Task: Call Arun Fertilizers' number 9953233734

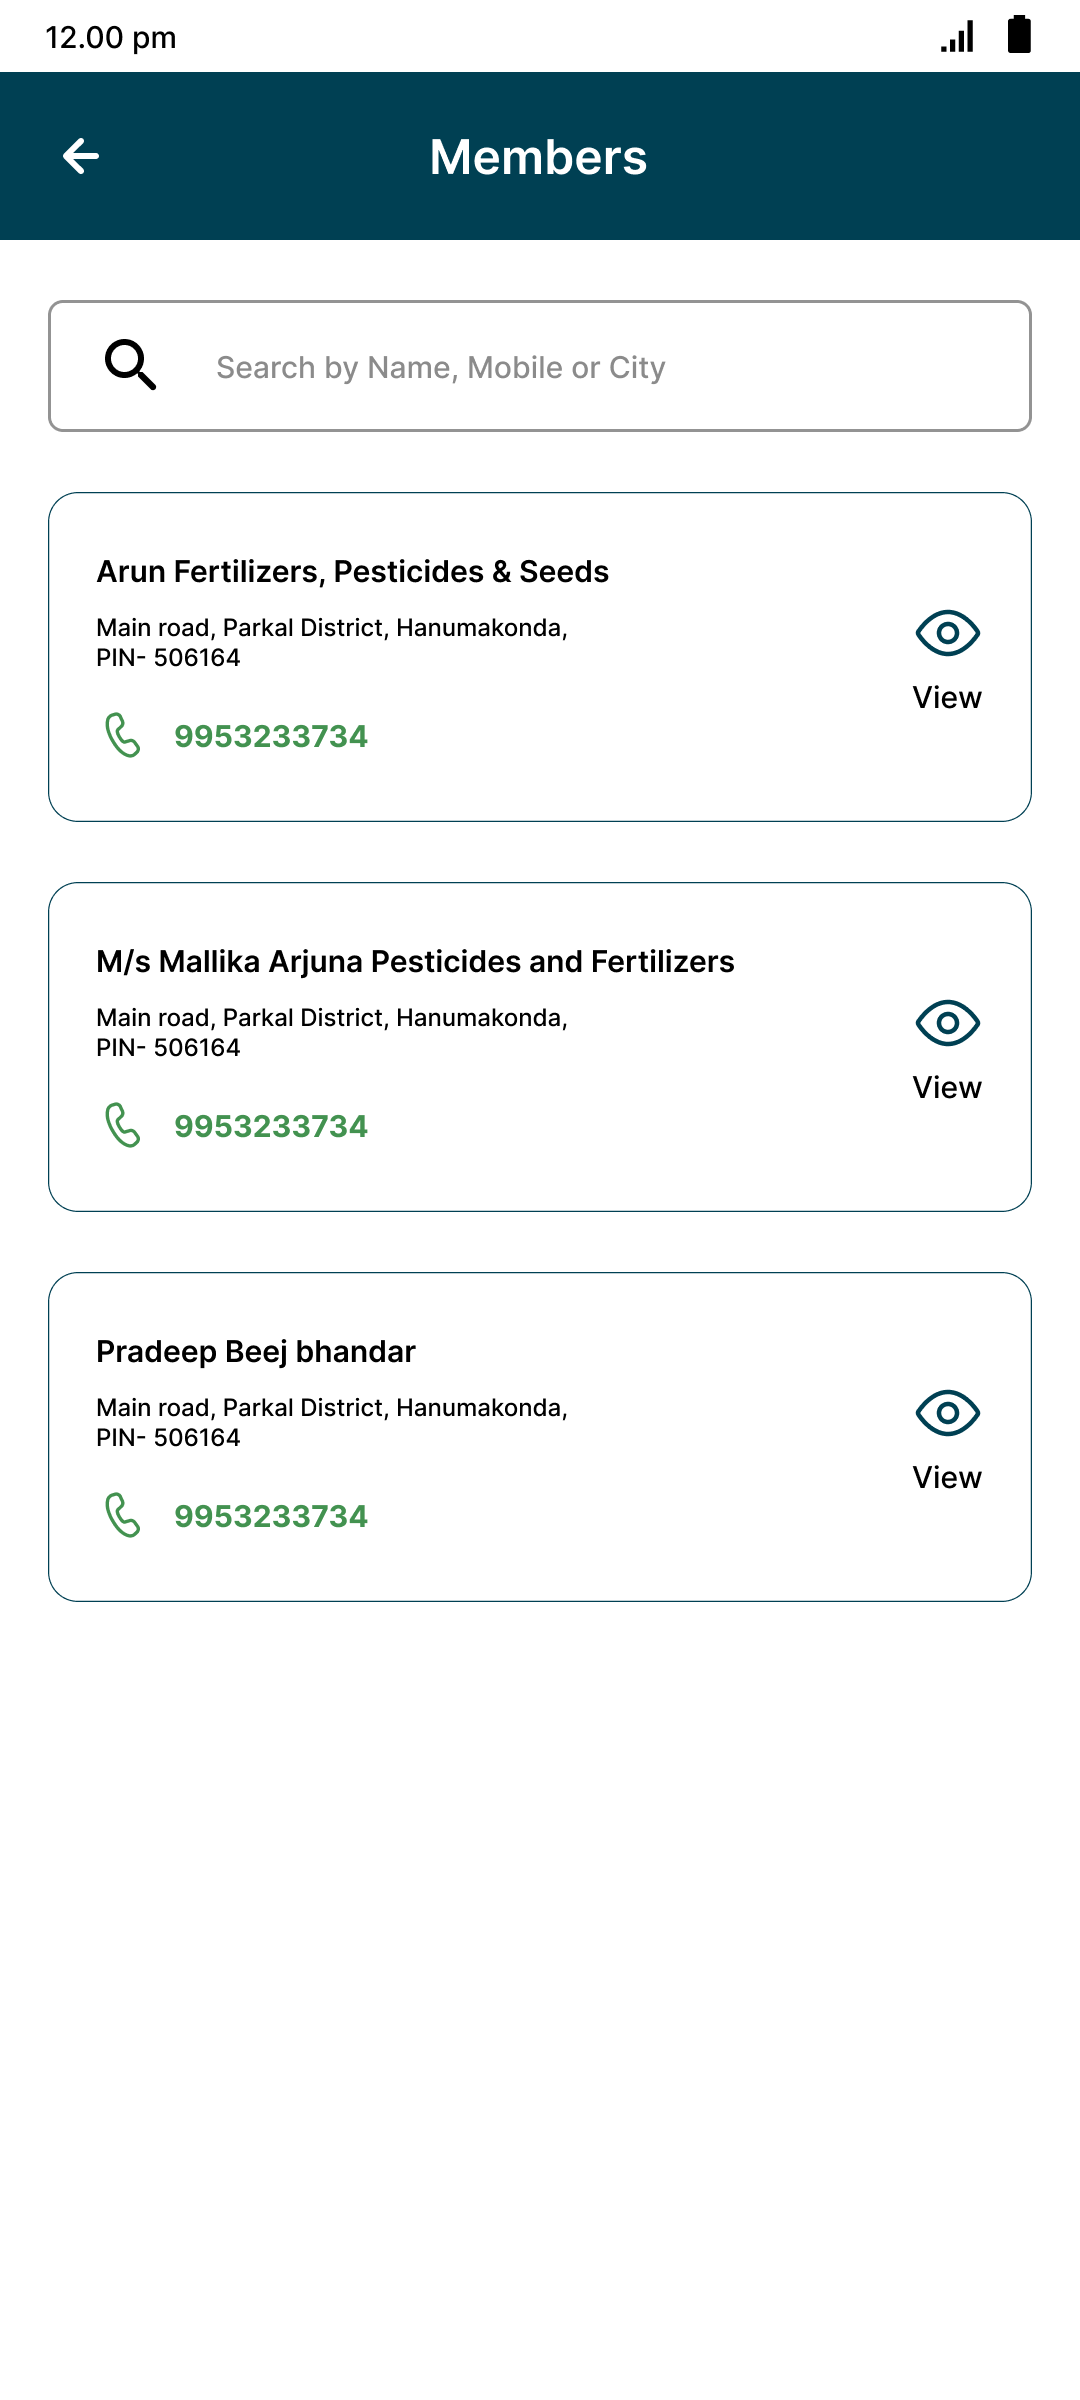Action: coord(271,737)
